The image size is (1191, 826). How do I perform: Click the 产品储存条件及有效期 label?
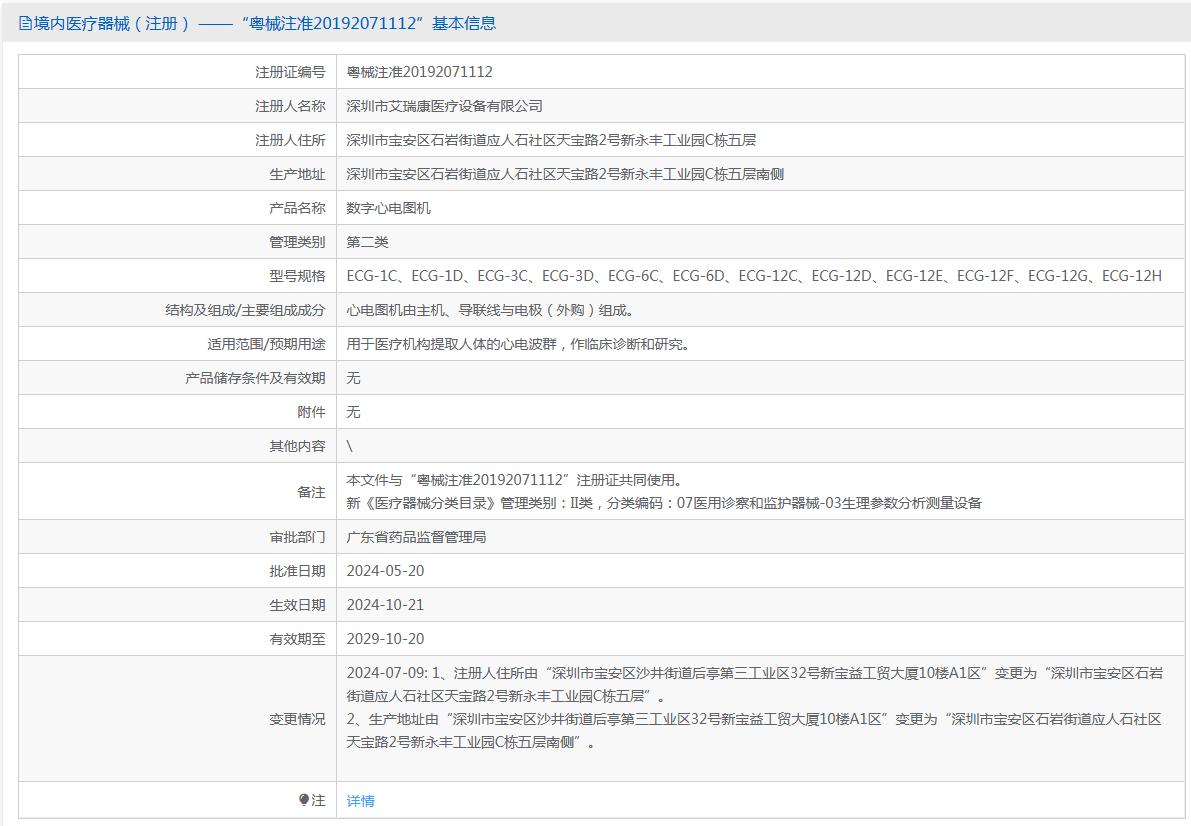[x=255, y=378]
